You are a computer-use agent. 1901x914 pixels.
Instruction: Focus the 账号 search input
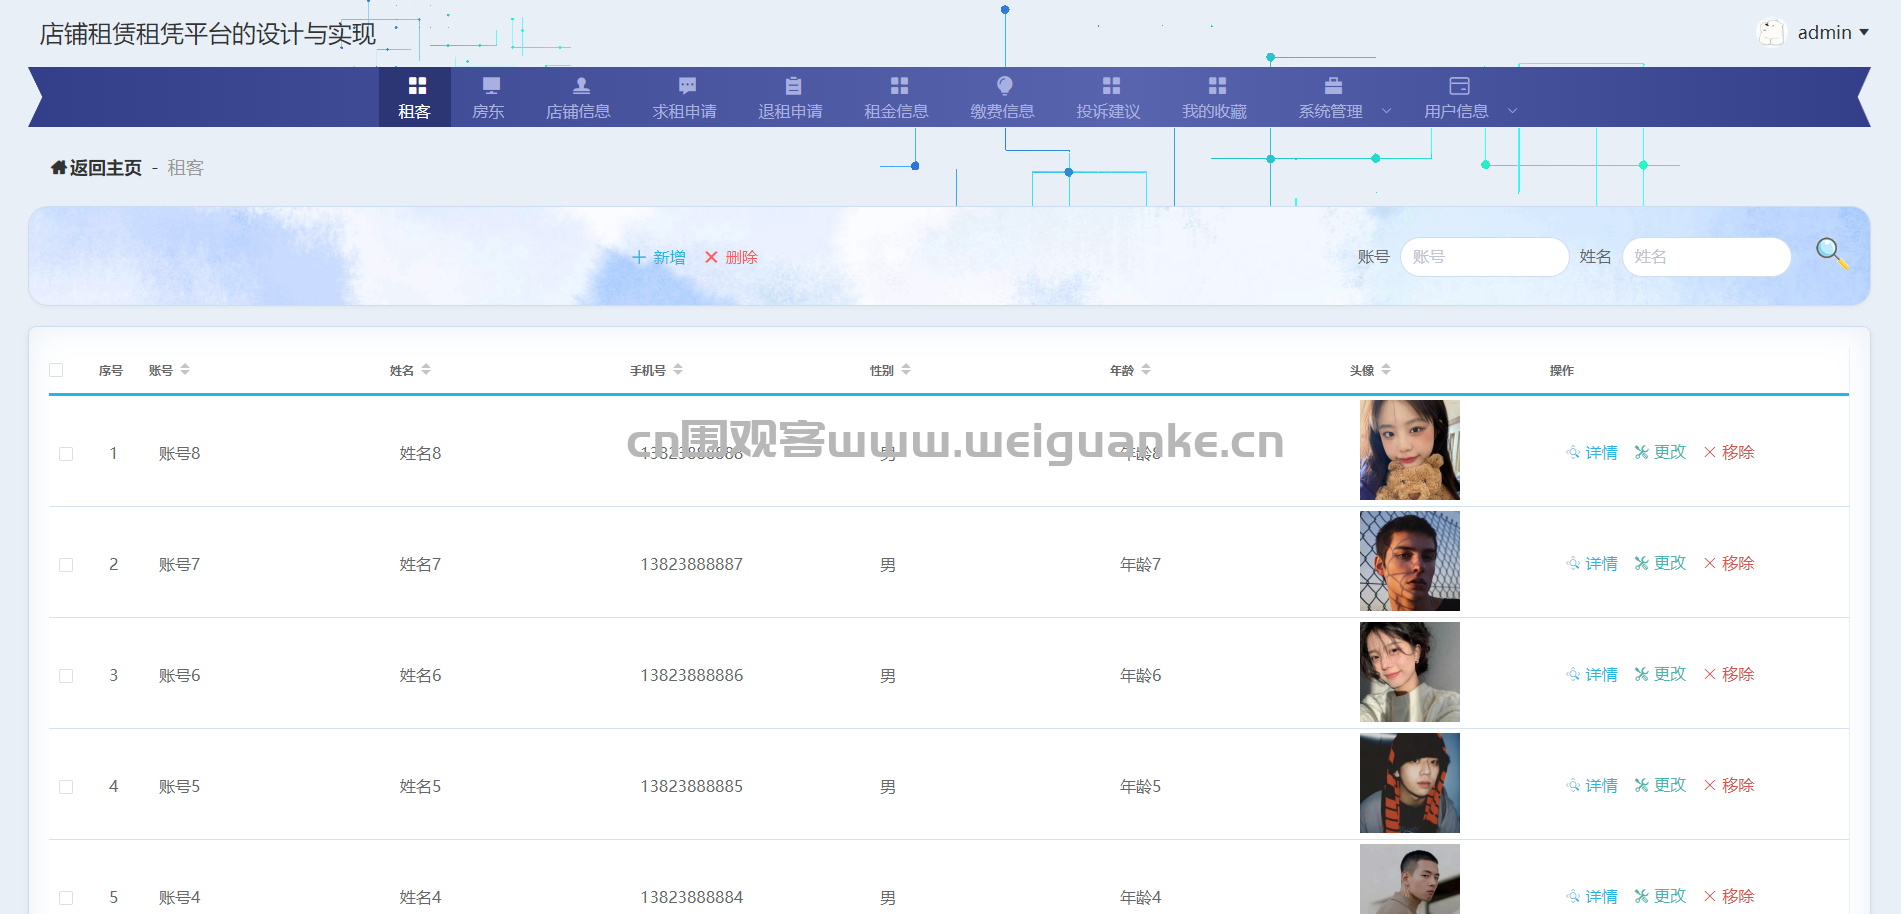[1484, 257]
